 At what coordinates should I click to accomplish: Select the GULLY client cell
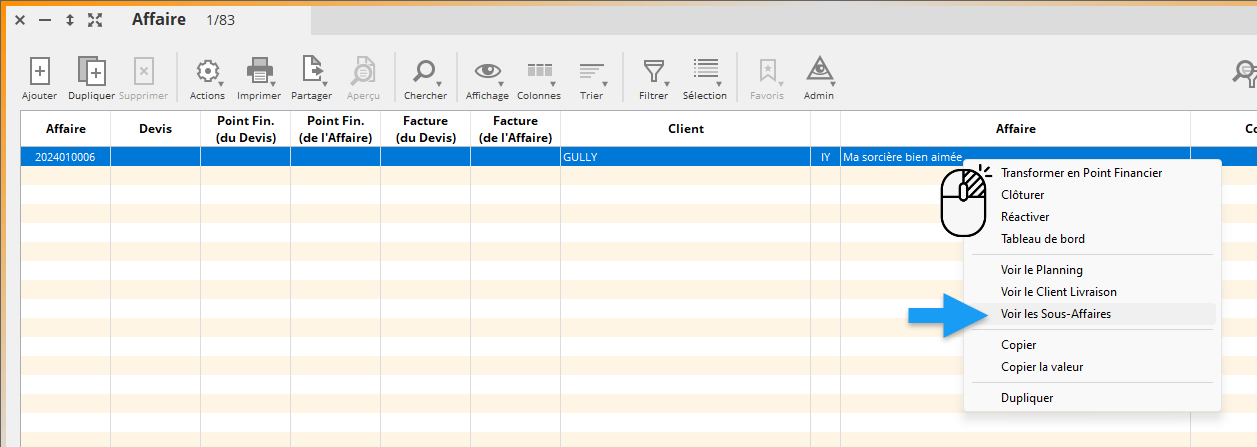685,157
